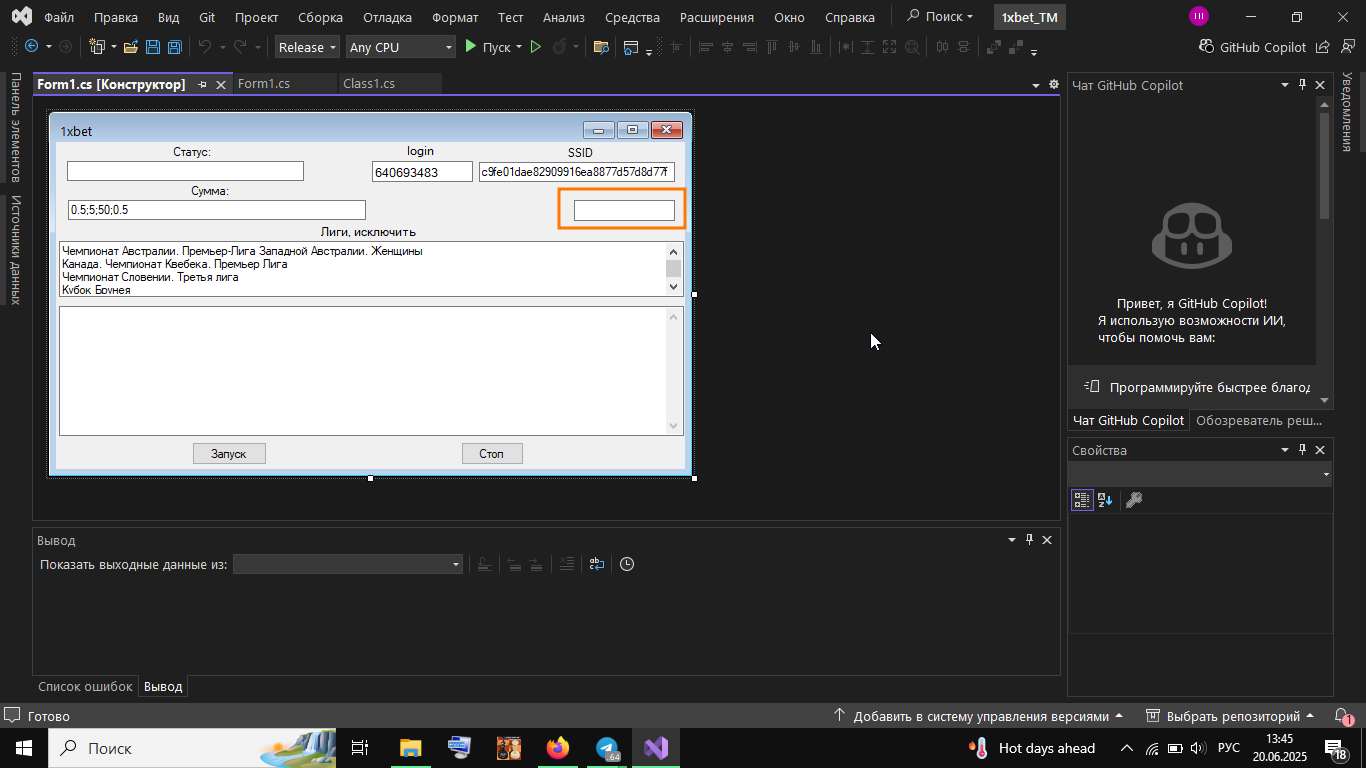Image resolution: width=1366 pixels, height=768 pixels.
Task: Pin the Form1.cs designer tab
Action: point(203,85)
